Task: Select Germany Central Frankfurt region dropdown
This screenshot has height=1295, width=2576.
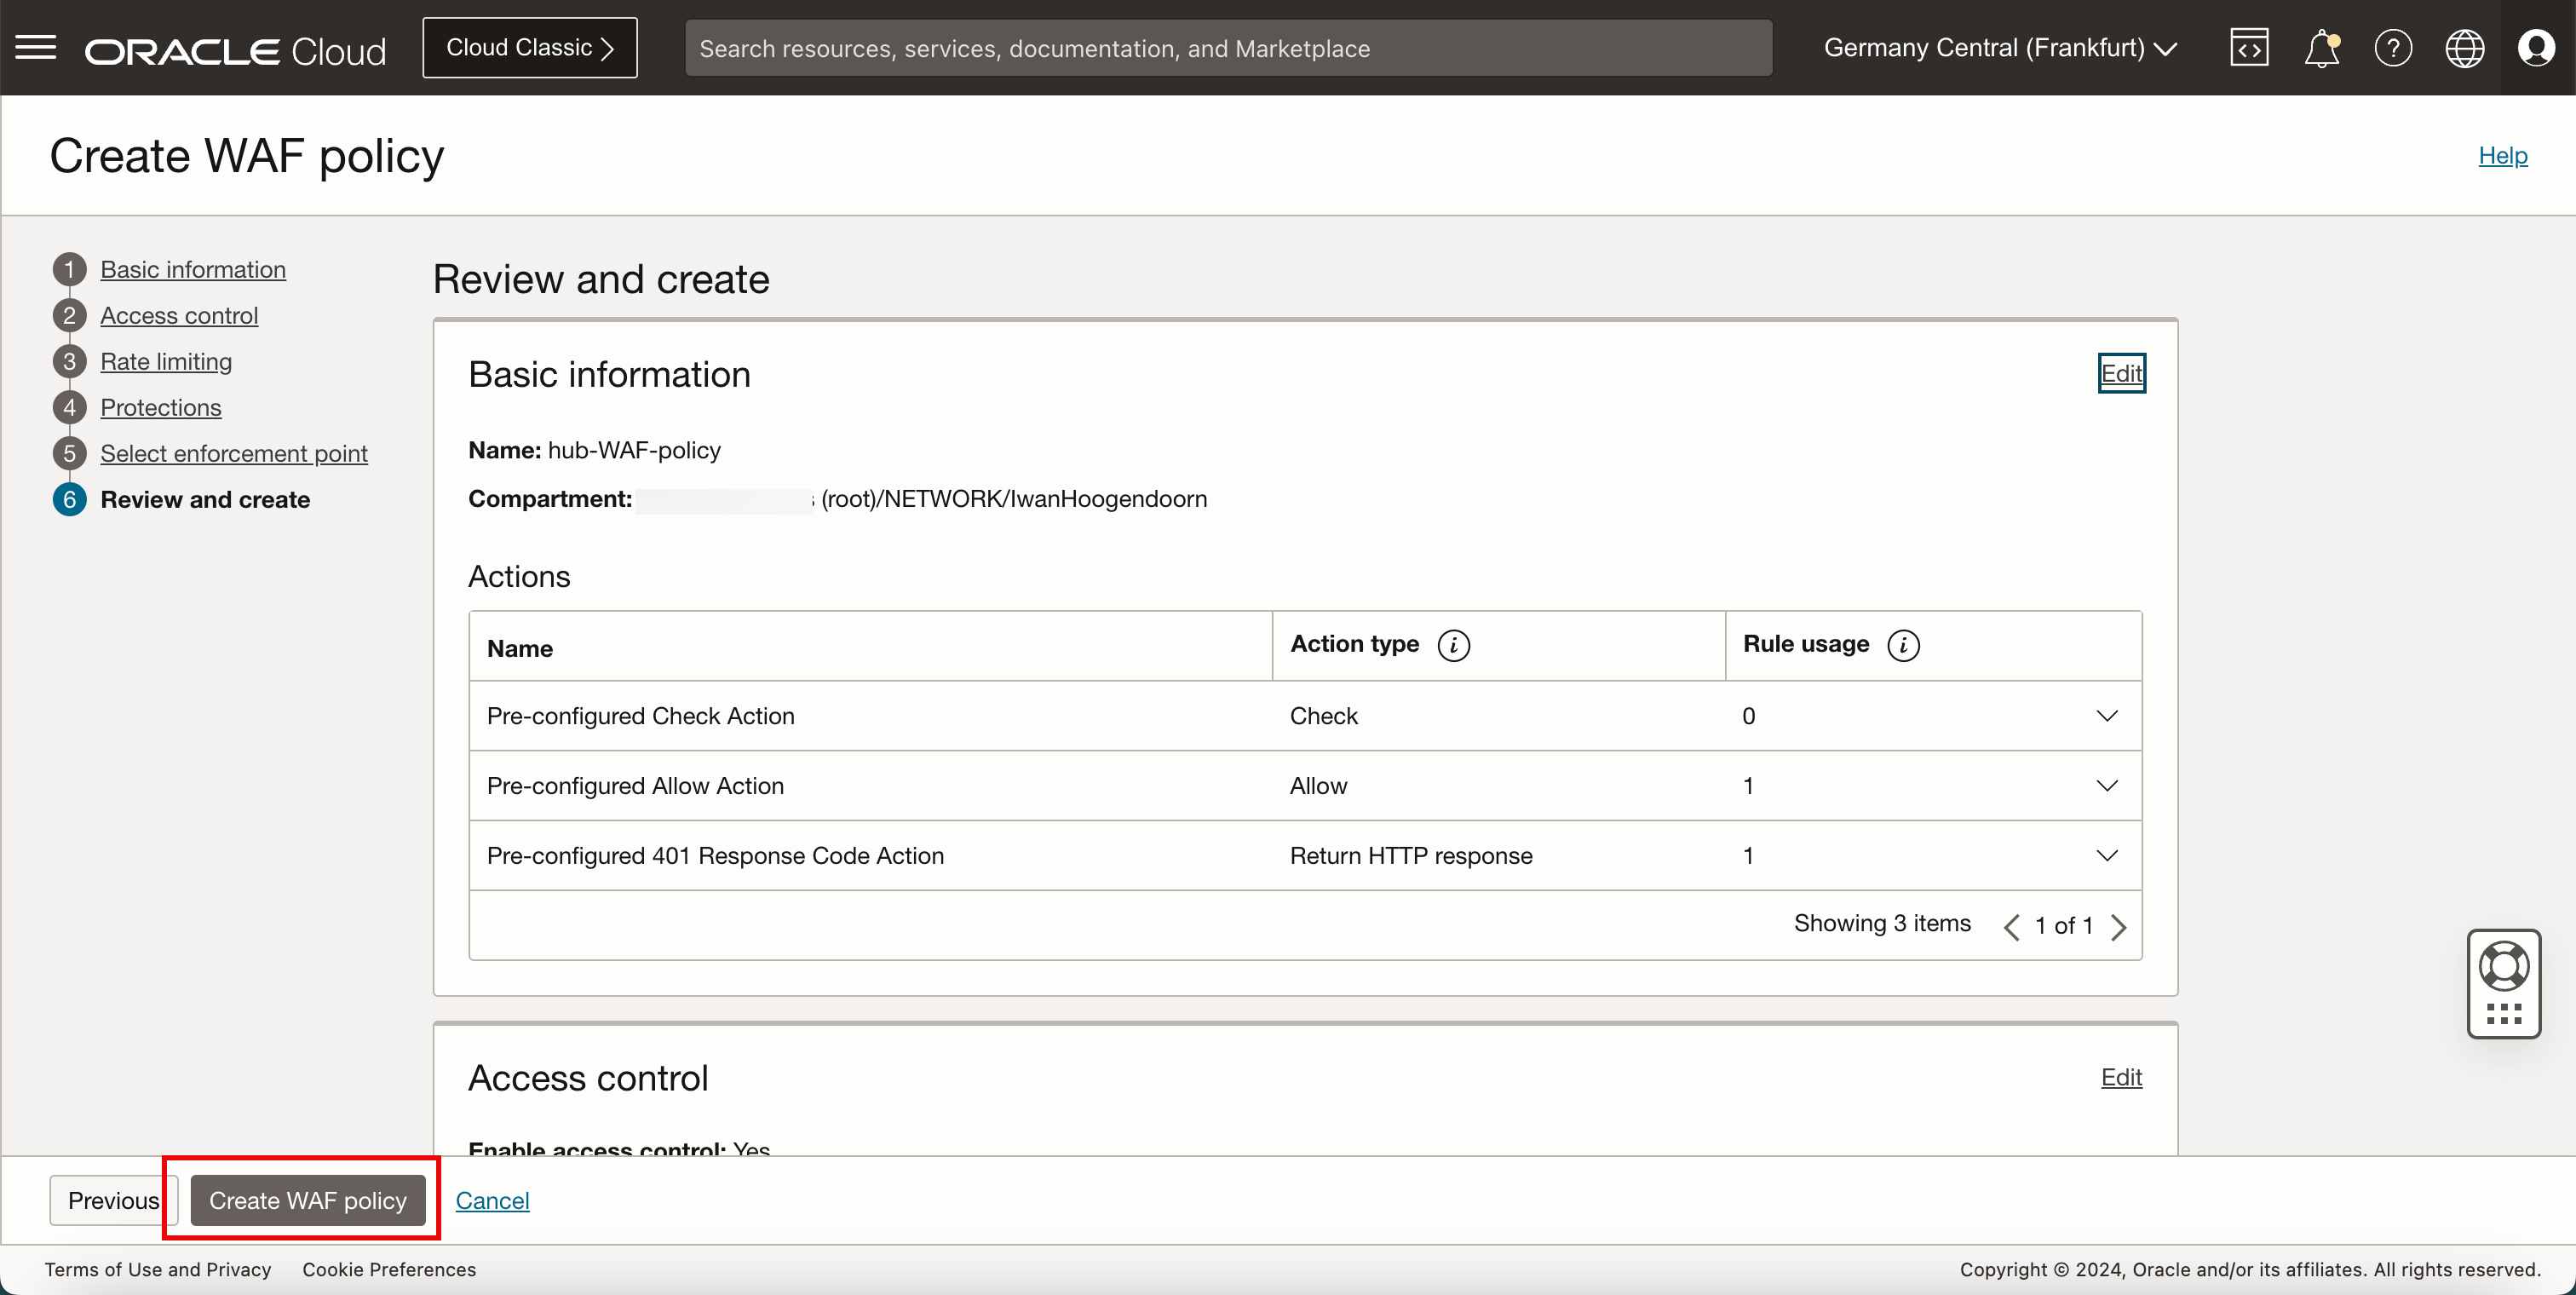Action: [x=1998, y=48]
